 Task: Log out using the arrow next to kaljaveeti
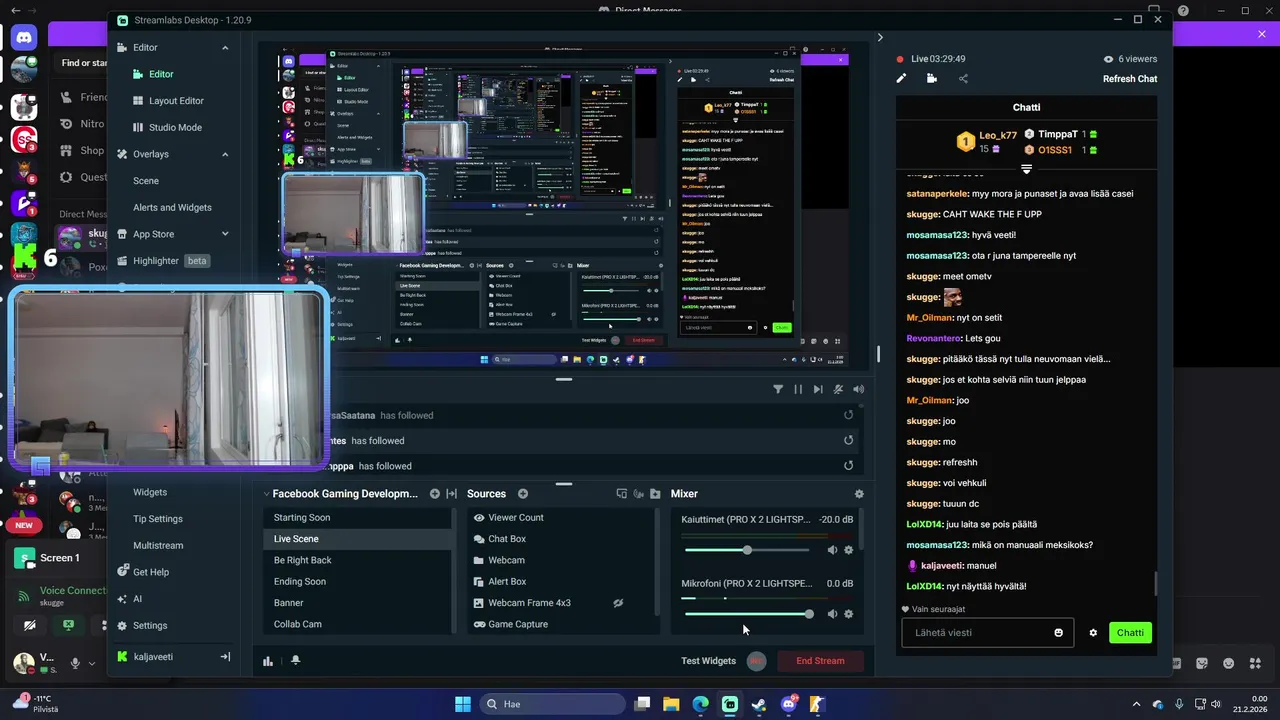[225, 657]
